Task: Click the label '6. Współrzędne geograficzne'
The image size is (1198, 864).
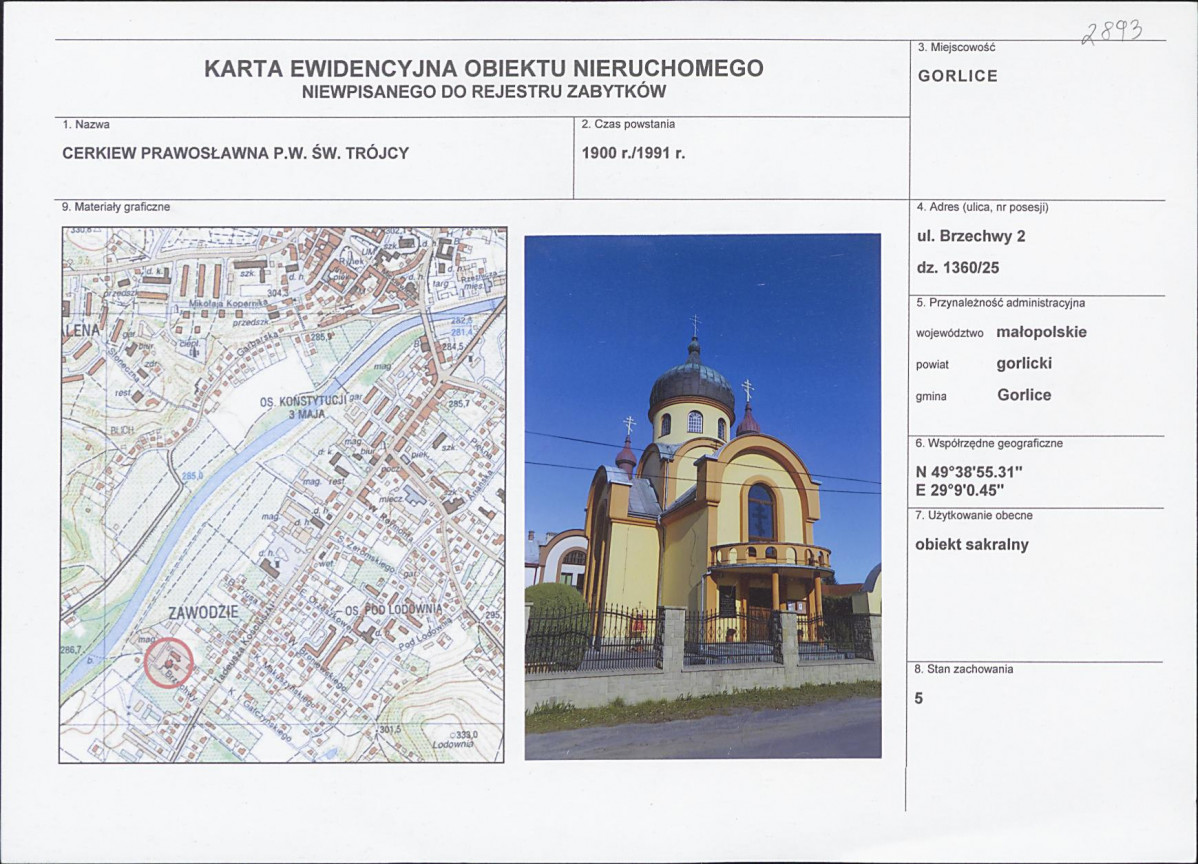Action: (x=989, y=443)
